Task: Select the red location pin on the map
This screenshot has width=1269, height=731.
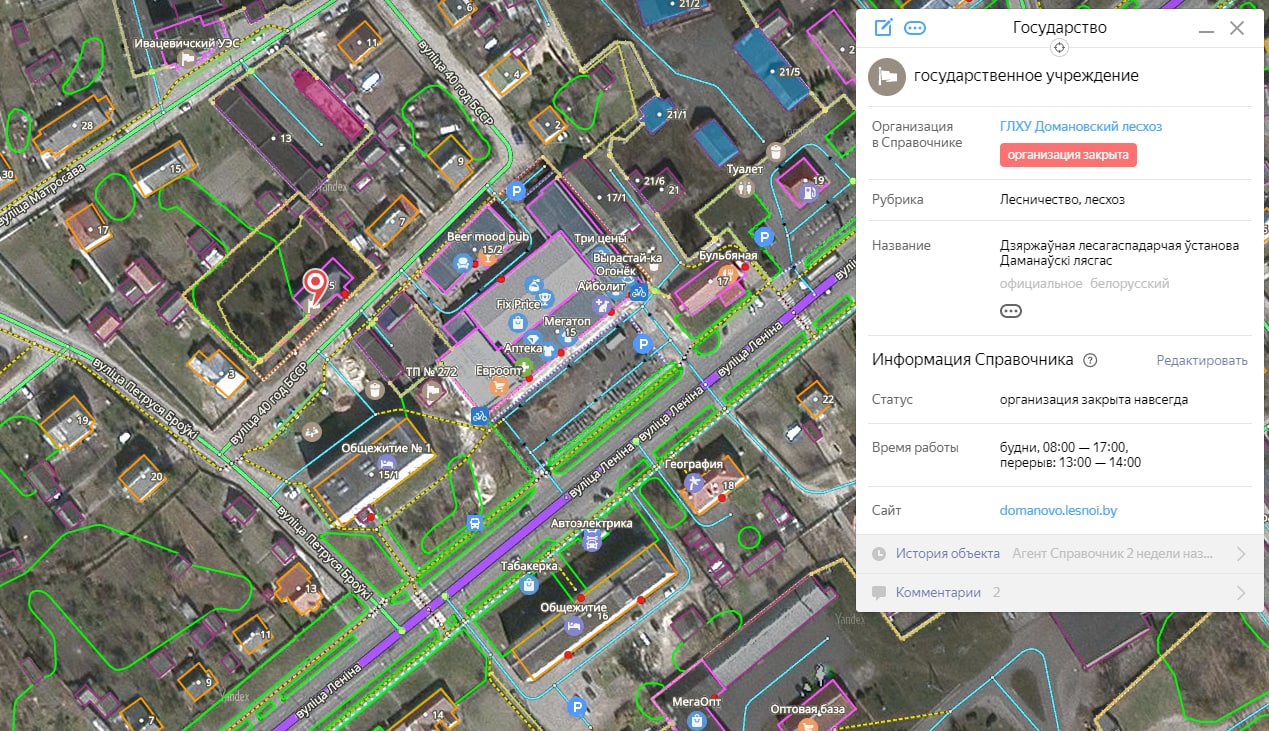Action: pos(316,285)
